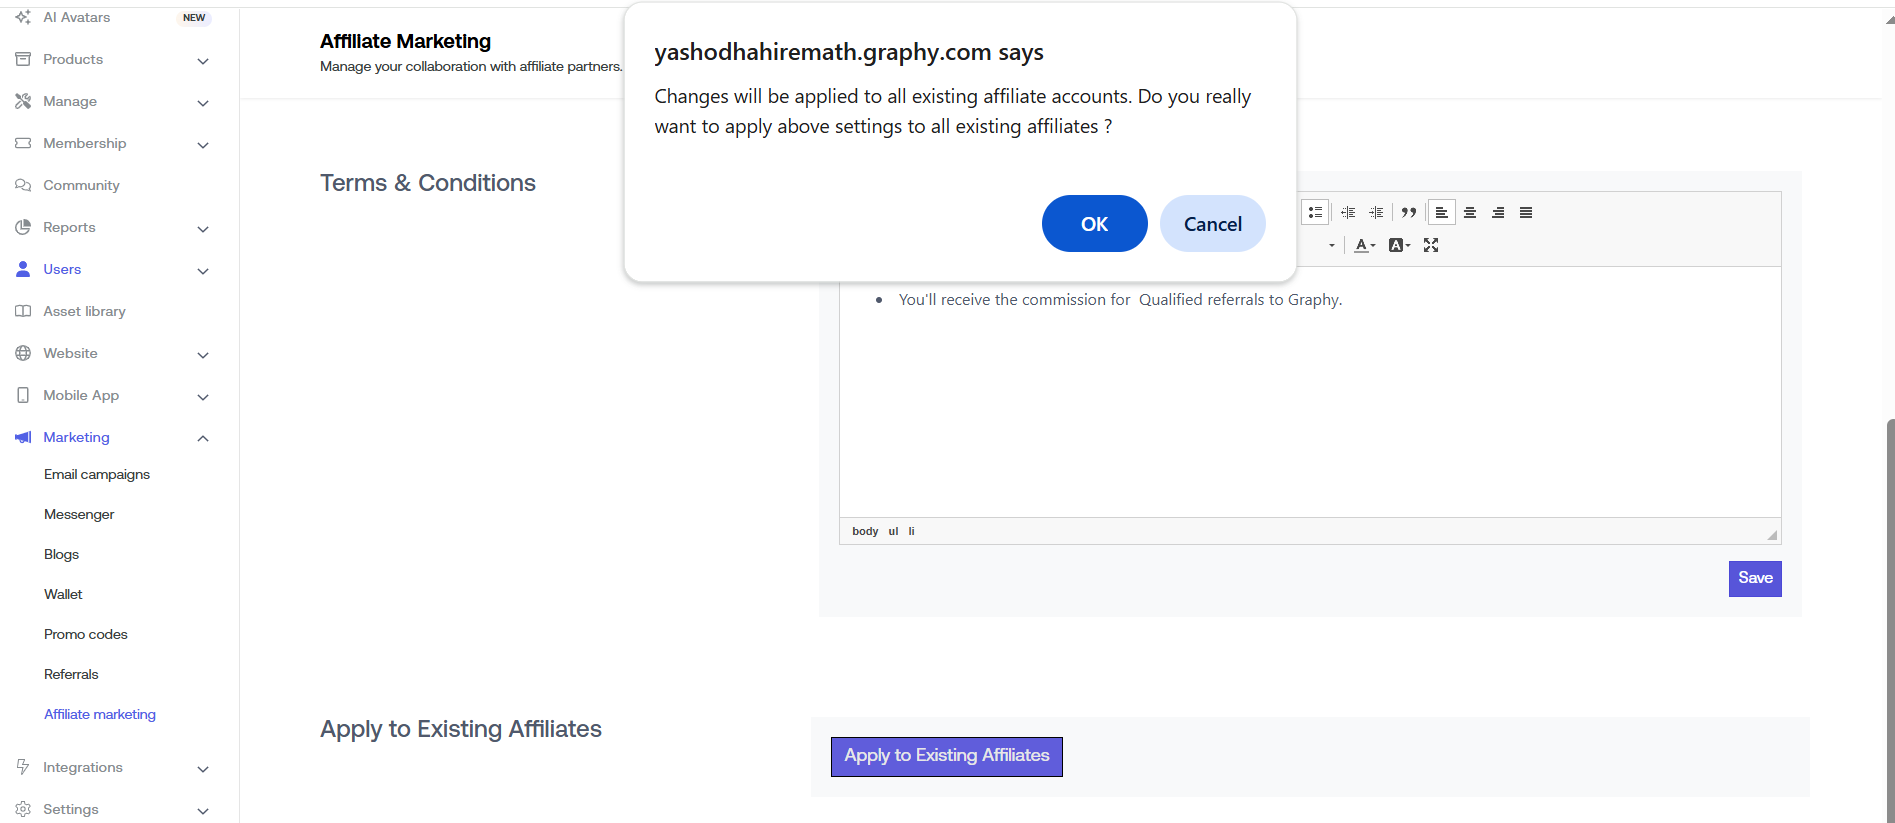Toggle the bulleted list button
The width and height of the screenshot is (1895, 823).
click(1315, 213)
